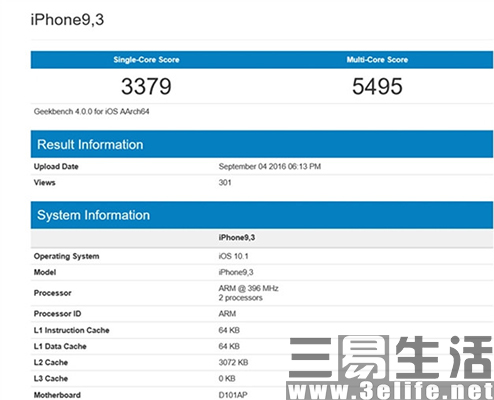Select the ARM @ 396 MHz processor value

248,288
